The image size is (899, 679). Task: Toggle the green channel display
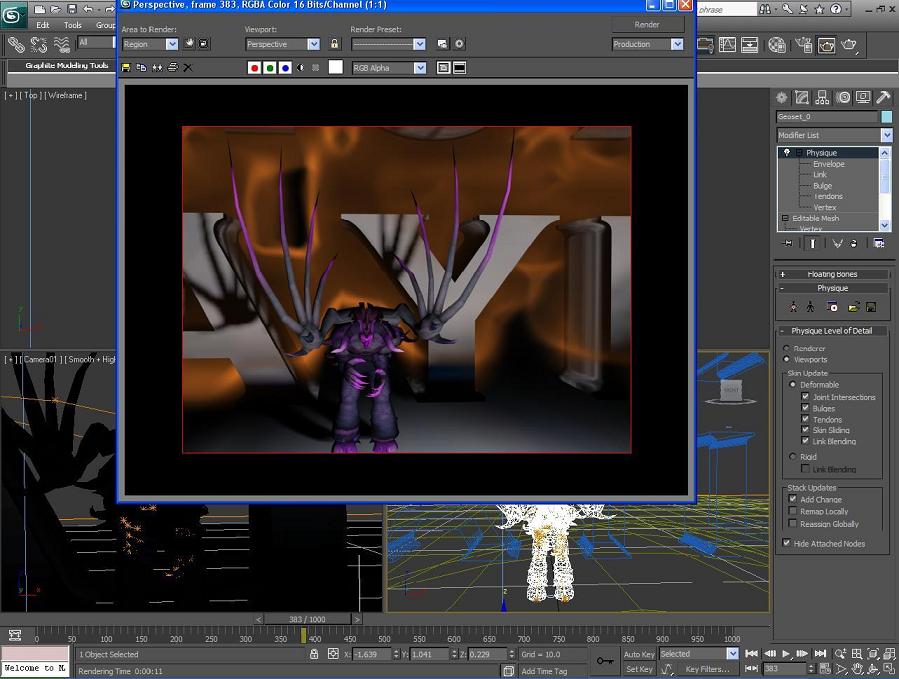pyautogui.click(x=270, y=68)
